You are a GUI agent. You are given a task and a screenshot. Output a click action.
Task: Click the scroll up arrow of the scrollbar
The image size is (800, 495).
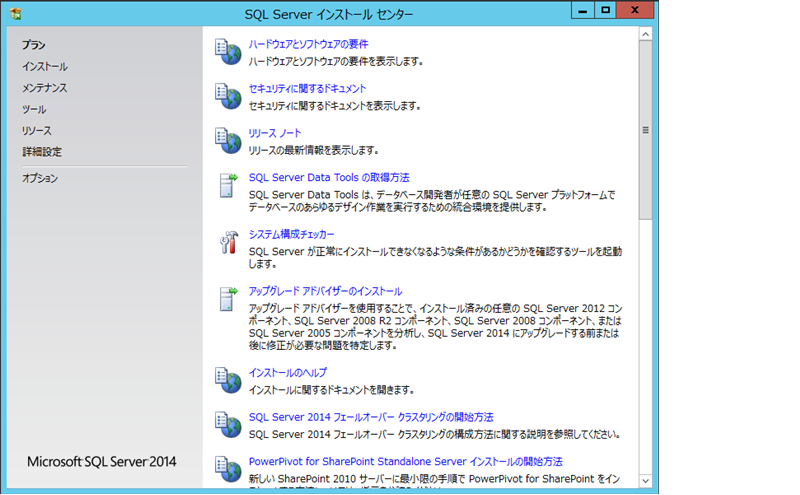[645, 34]
